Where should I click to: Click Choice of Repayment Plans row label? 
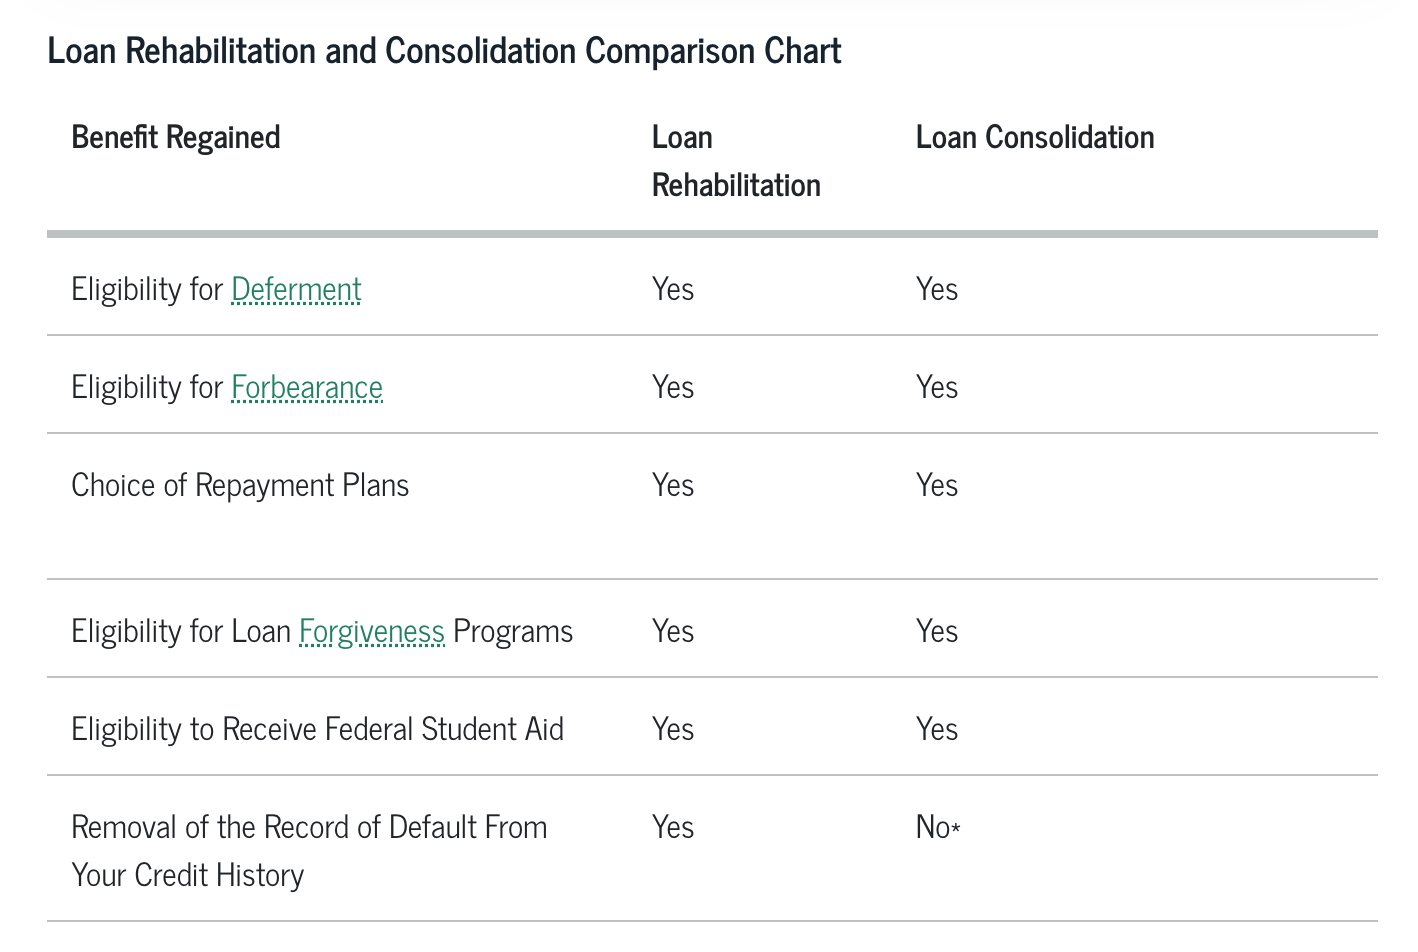click(240, 486)
